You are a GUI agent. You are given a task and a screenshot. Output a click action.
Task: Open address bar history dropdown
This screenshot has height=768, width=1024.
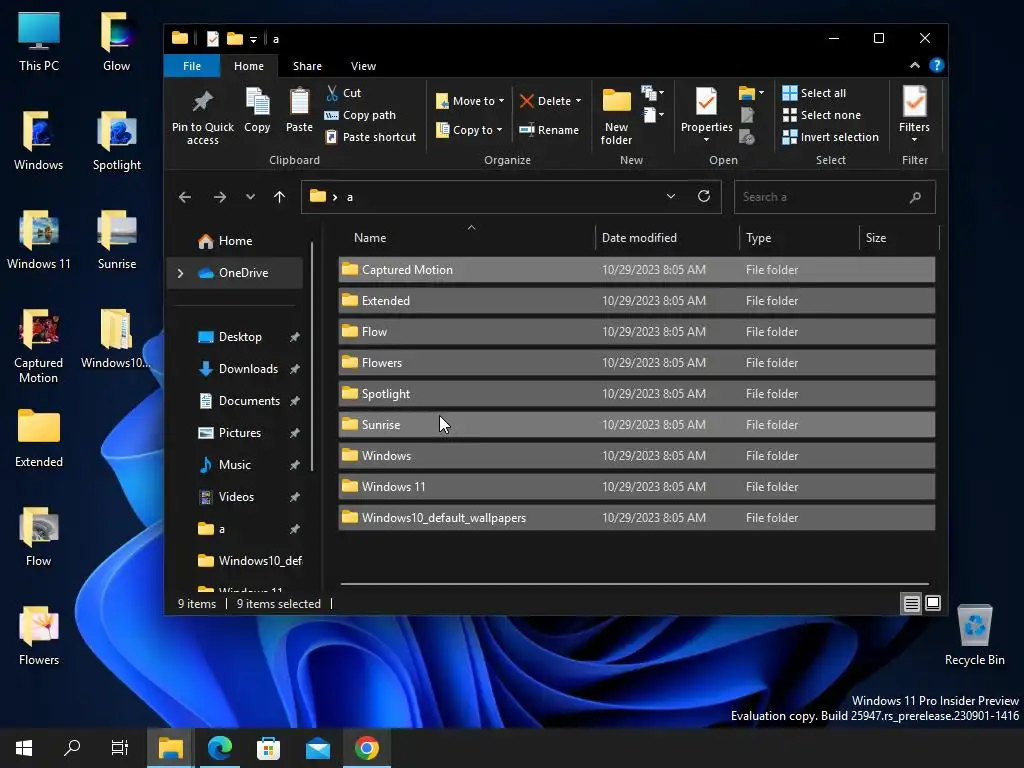671,196
